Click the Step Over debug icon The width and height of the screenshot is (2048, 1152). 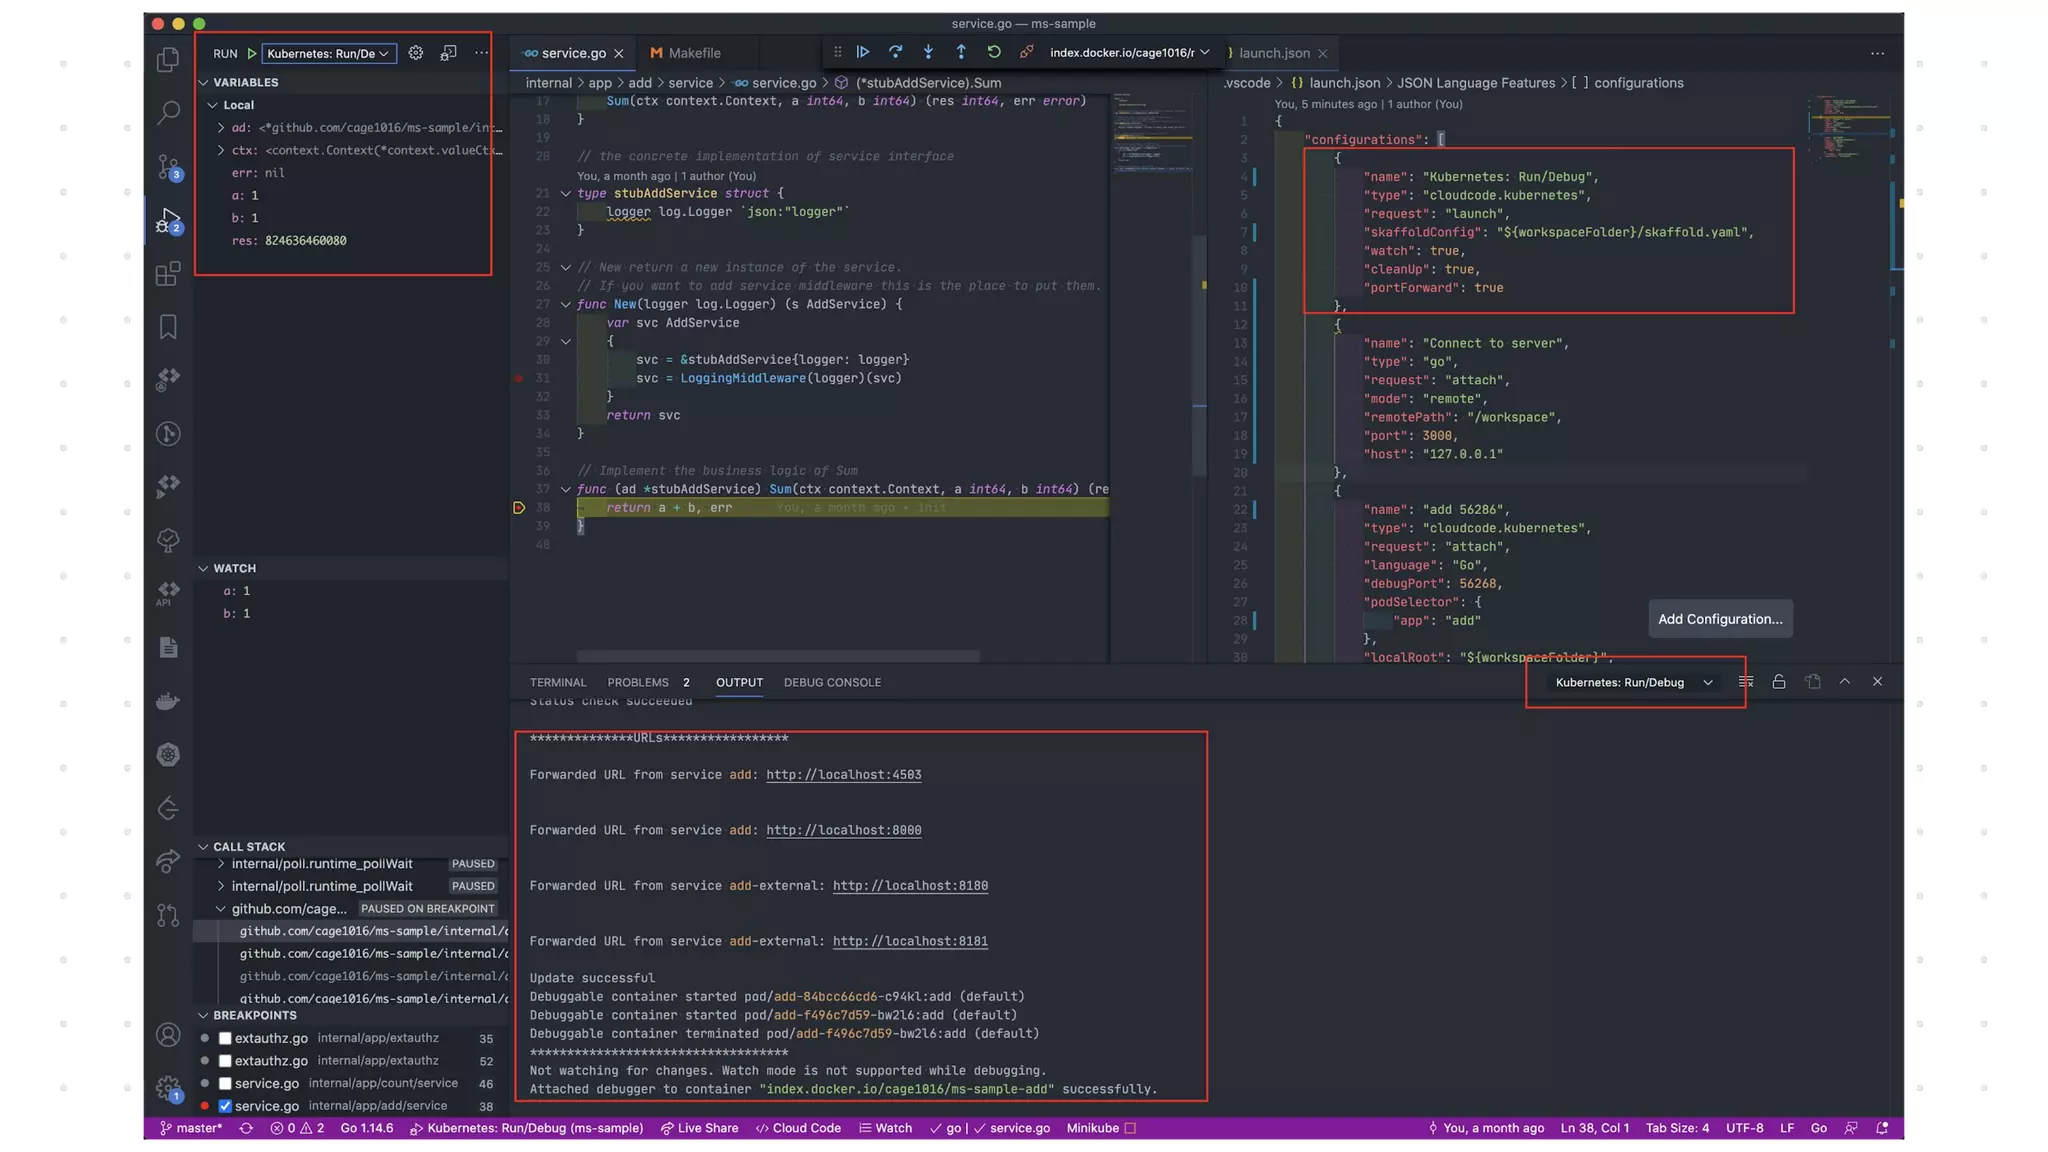[895, 52]
